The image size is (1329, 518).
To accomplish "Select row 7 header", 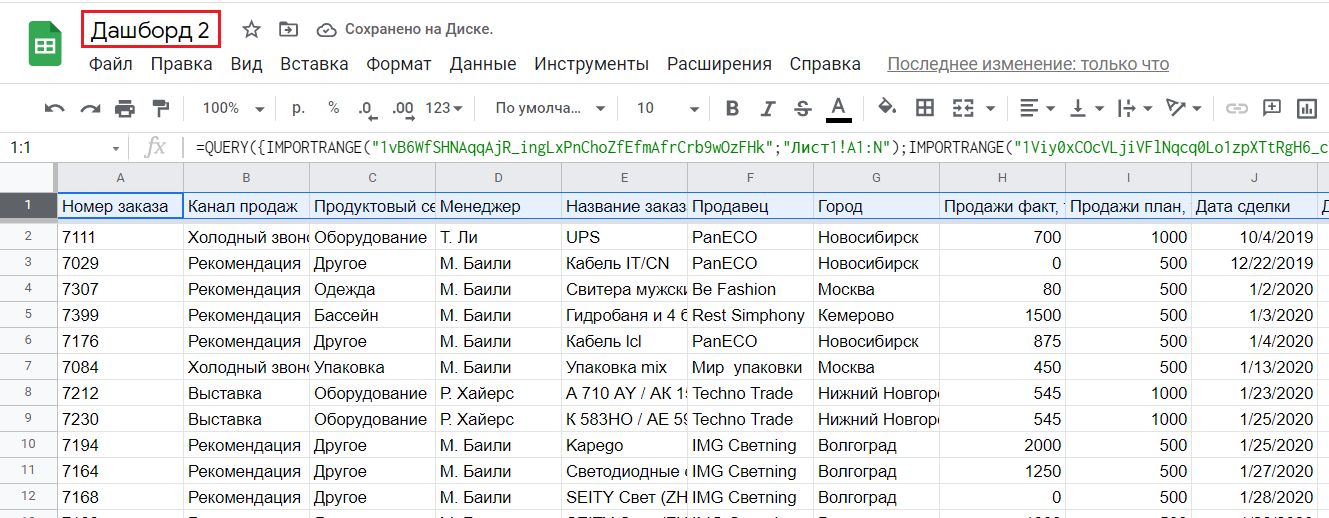I will (28, 367).
